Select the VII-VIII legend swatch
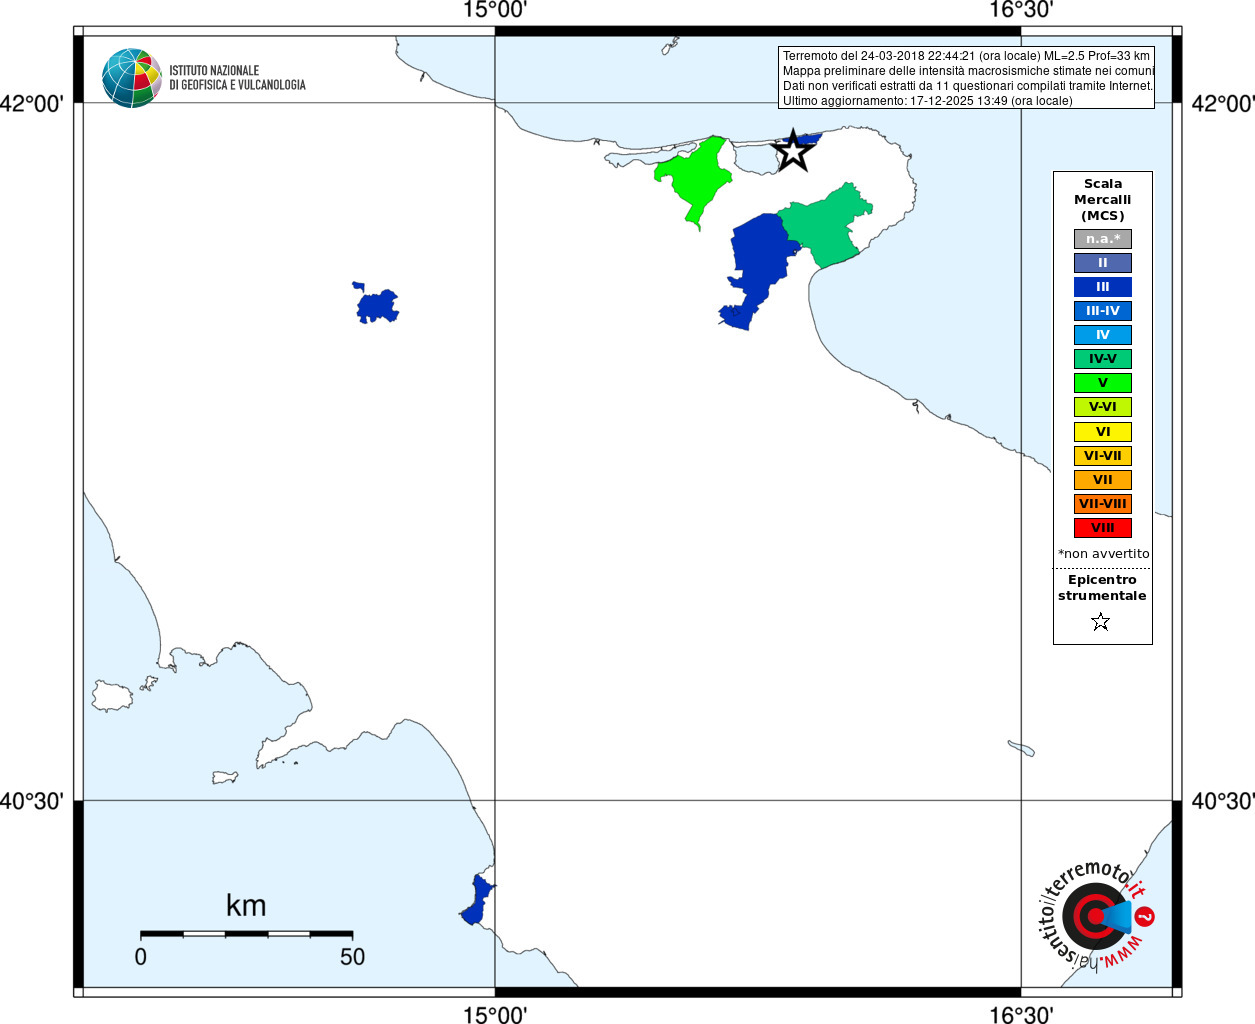Viewport: 1255px width, 1024px height. [1103, 504]
